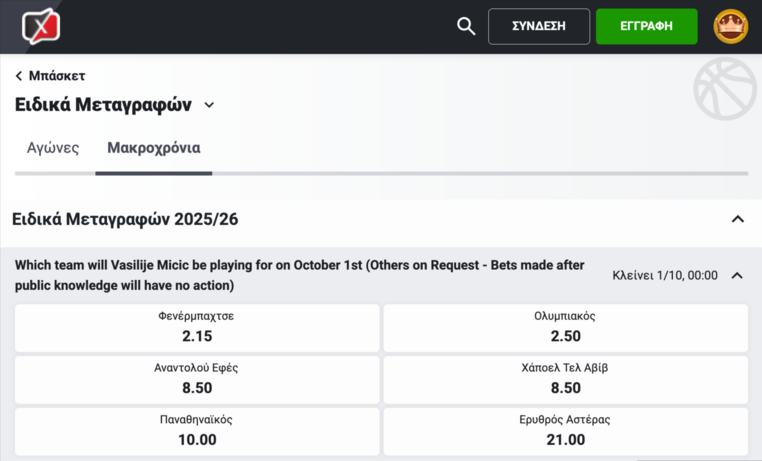
Task: Click the gold crown avatar icon
Action: [730, 26]
